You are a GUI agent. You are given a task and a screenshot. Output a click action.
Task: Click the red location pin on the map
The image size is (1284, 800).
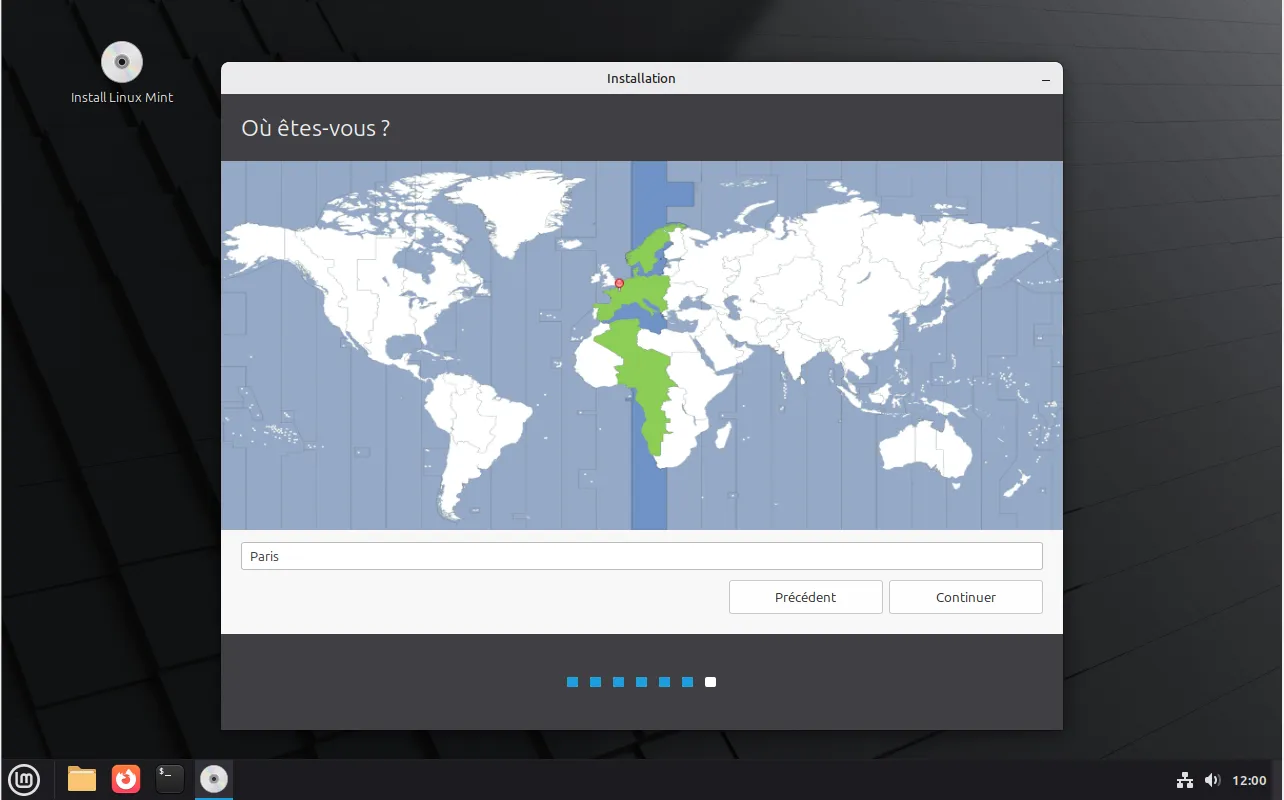point(619,283)
